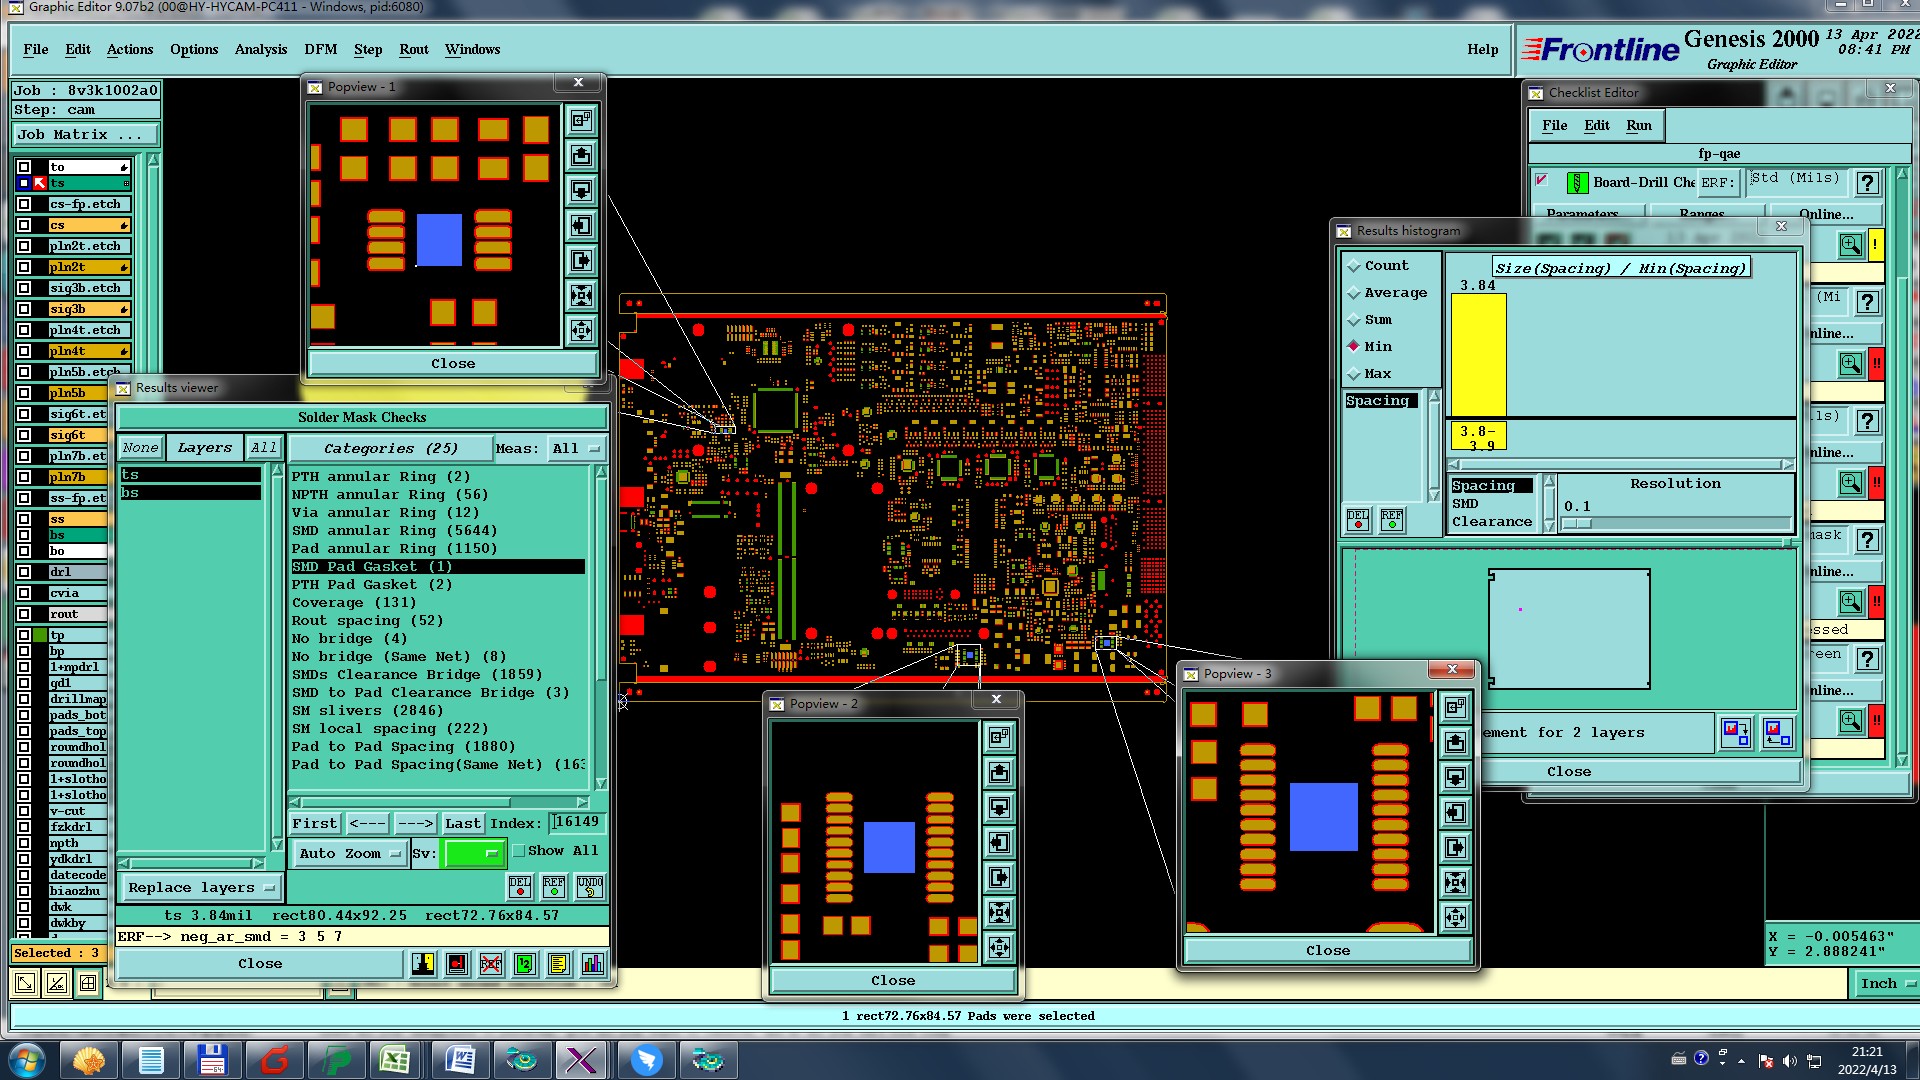Expand the Meas All dropdown
This screenshot has width=1920, height=1080.
tap(577, 449)
